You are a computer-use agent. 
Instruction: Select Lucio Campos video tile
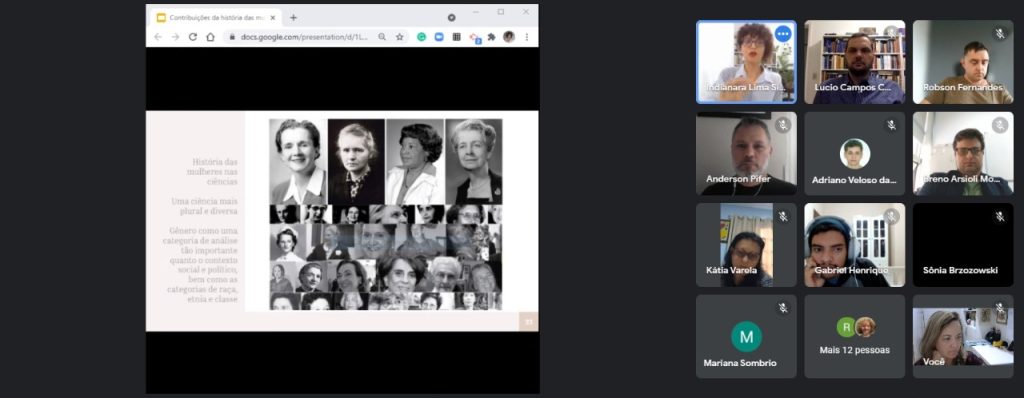pyautogui.click(x=854, y=62)
